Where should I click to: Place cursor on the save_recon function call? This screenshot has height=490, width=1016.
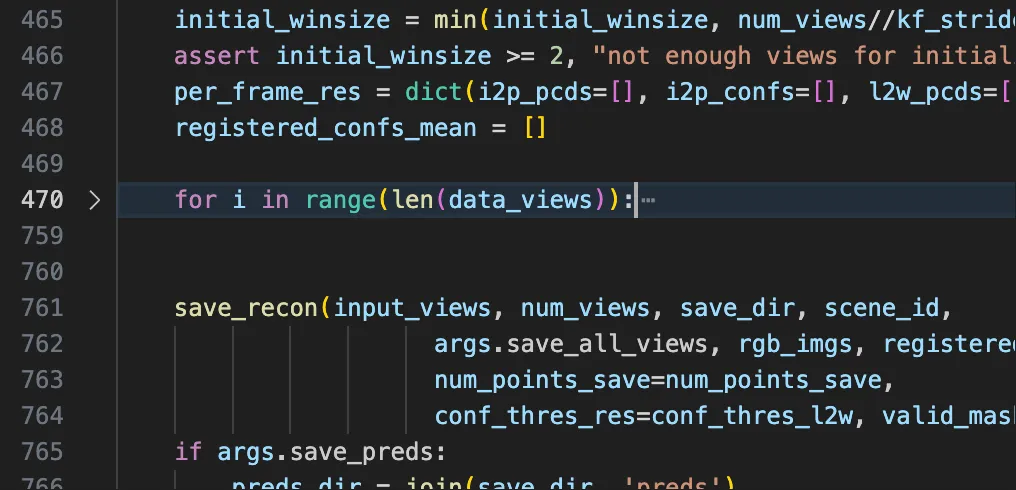(x=247, y=307)
